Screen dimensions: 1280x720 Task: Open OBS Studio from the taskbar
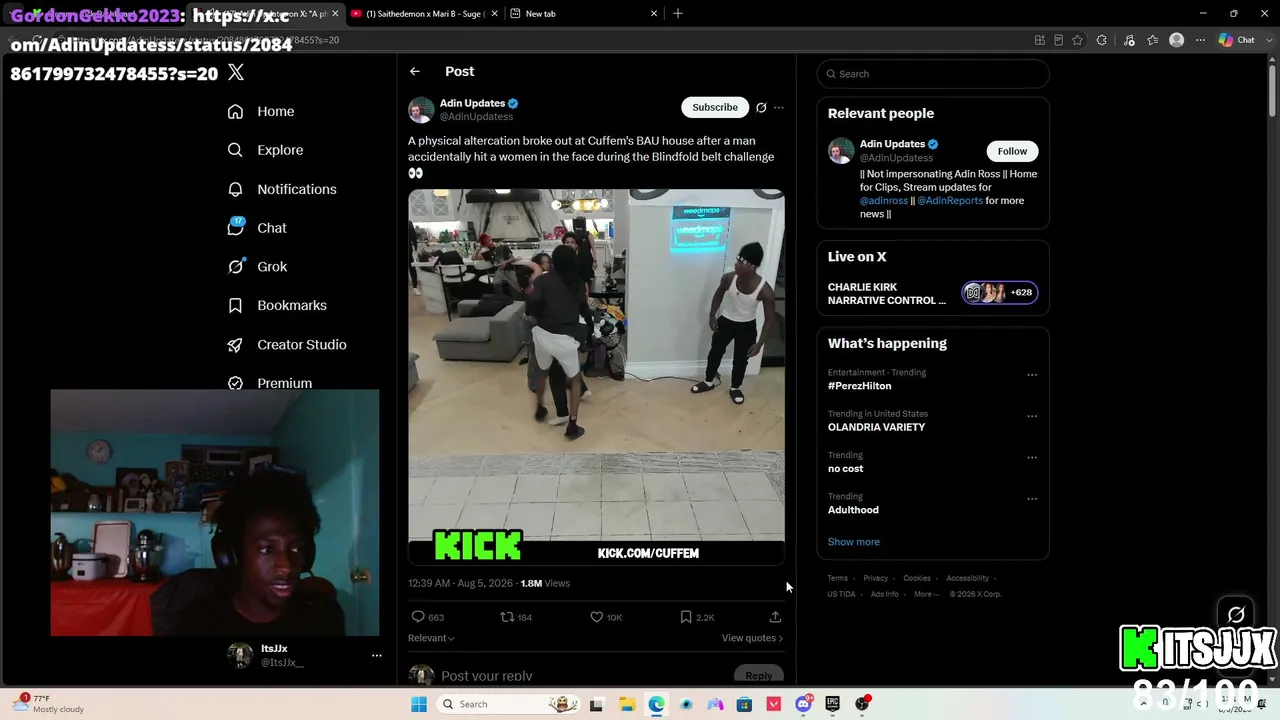(x=862, y=704)
